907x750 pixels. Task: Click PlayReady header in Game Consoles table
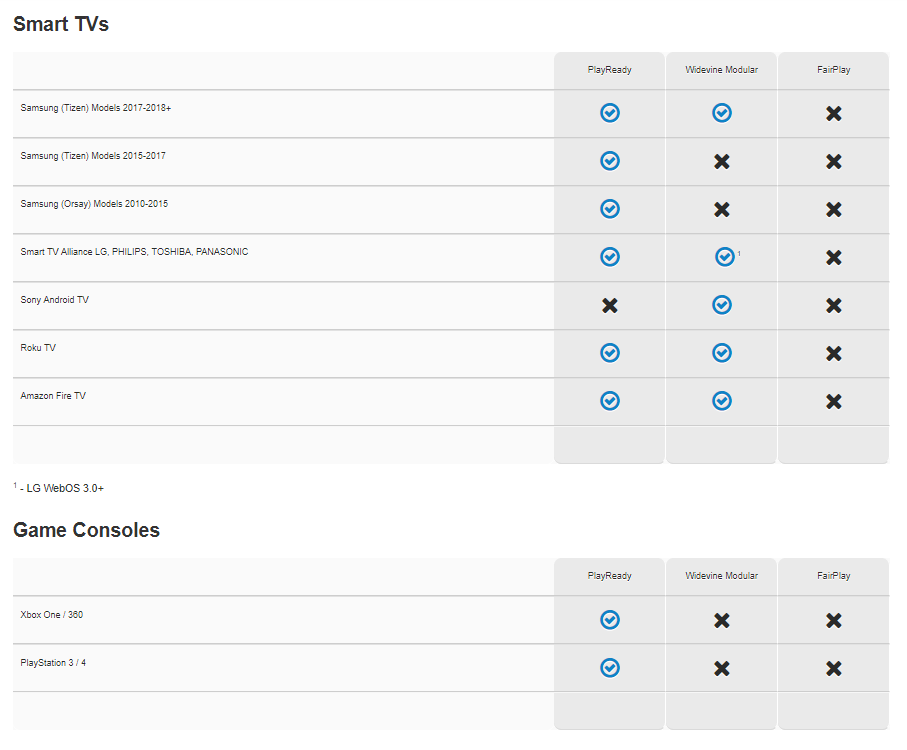coord(610,576)
